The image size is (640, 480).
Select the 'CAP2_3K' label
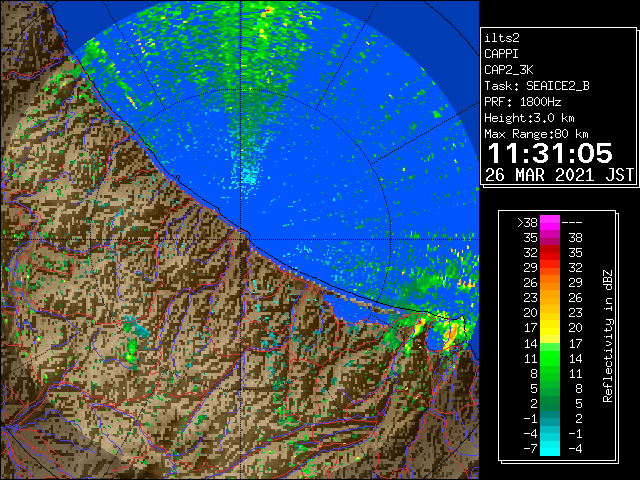509,70
